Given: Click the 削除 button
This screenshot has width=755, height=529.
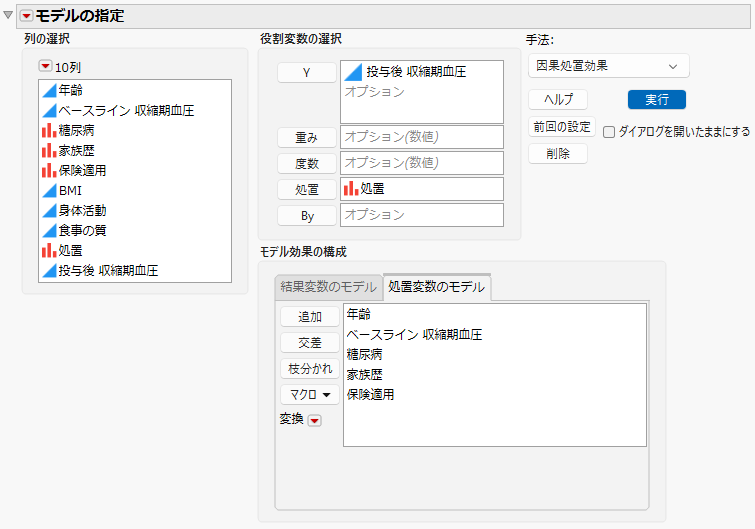Looking at the screenshot, I should [x=558, y=154].
